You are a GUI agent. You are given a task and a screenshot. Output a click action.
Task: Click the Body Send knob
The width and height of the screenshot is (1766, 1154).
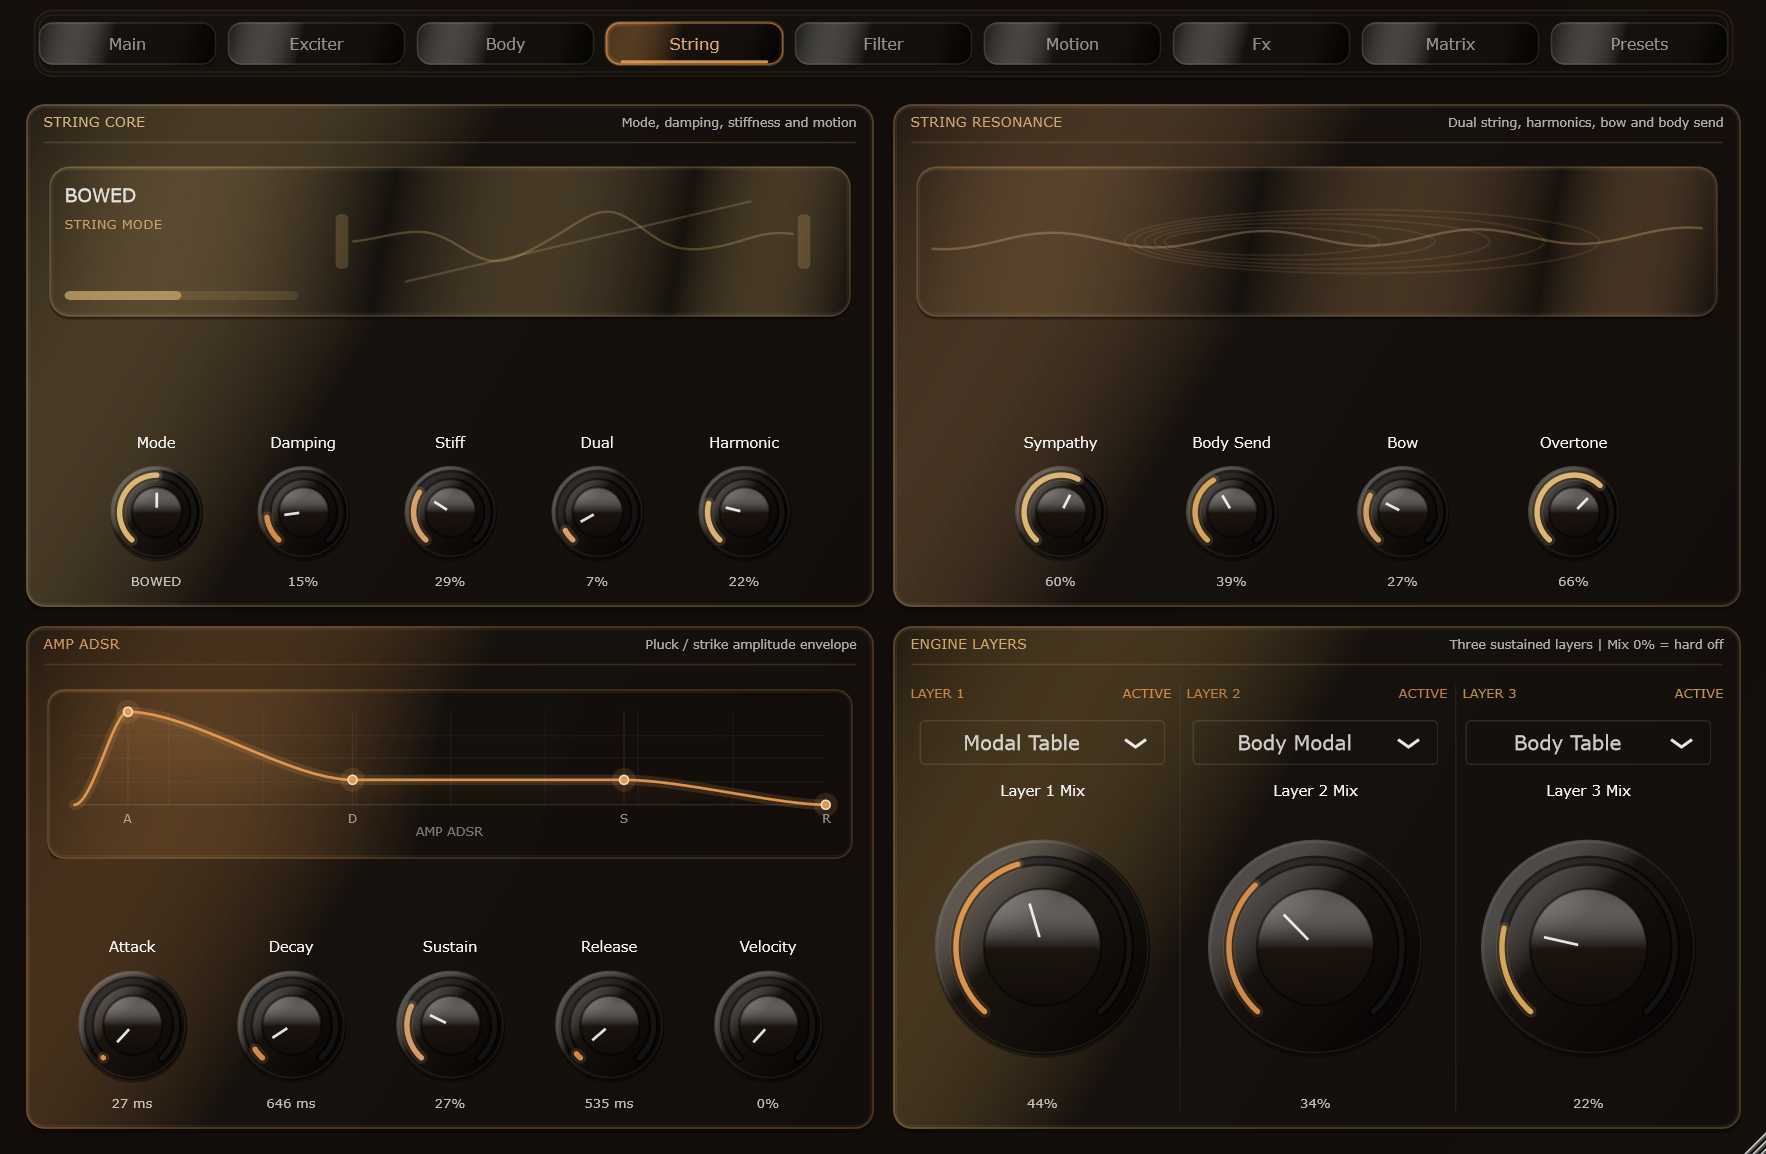click(1231, 512)
